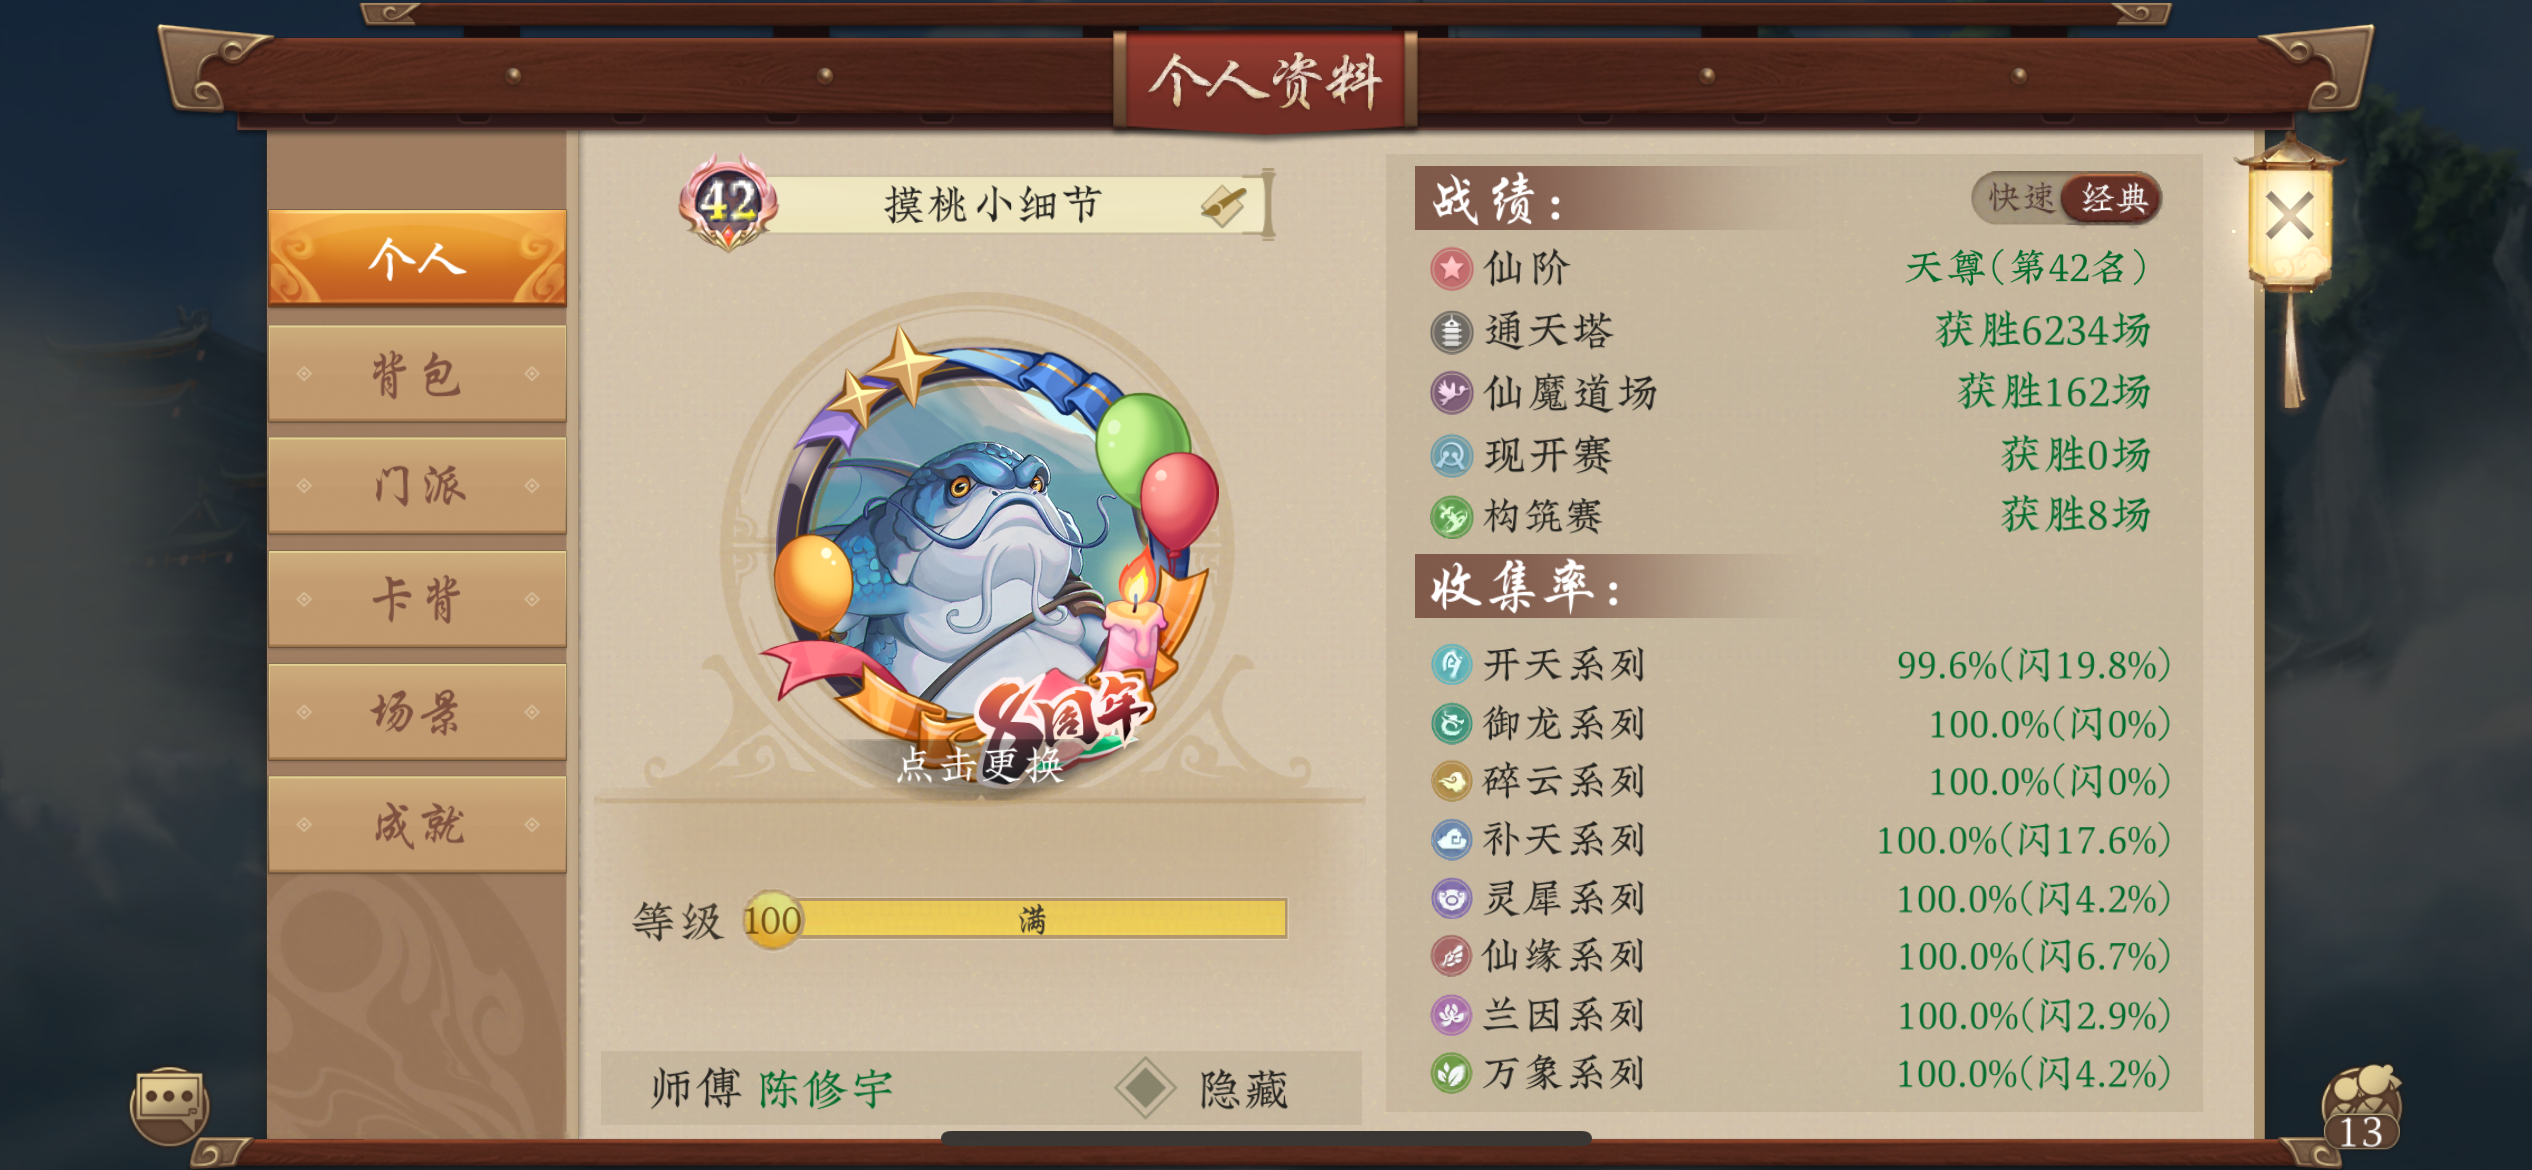This screenshot has height=1170, width=2532.
Task: Switch record mode to 经典
Action: pyautogui.click(x=2114, y=198)
